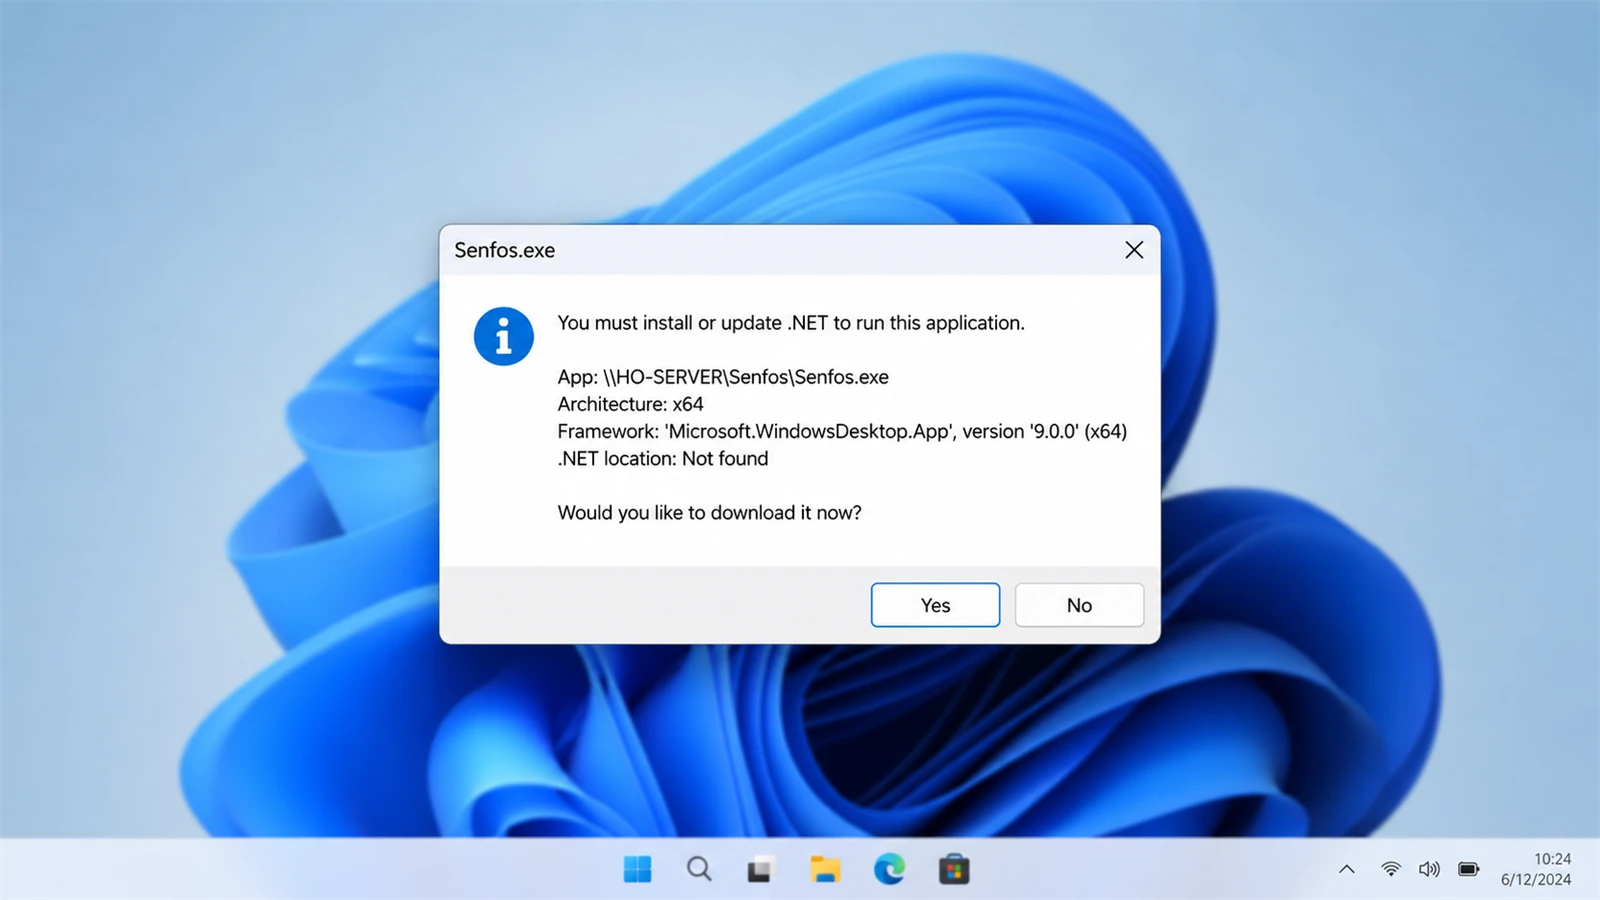Launch File Explorer from taskbar
1600x900 pixels.
(824, 869)
